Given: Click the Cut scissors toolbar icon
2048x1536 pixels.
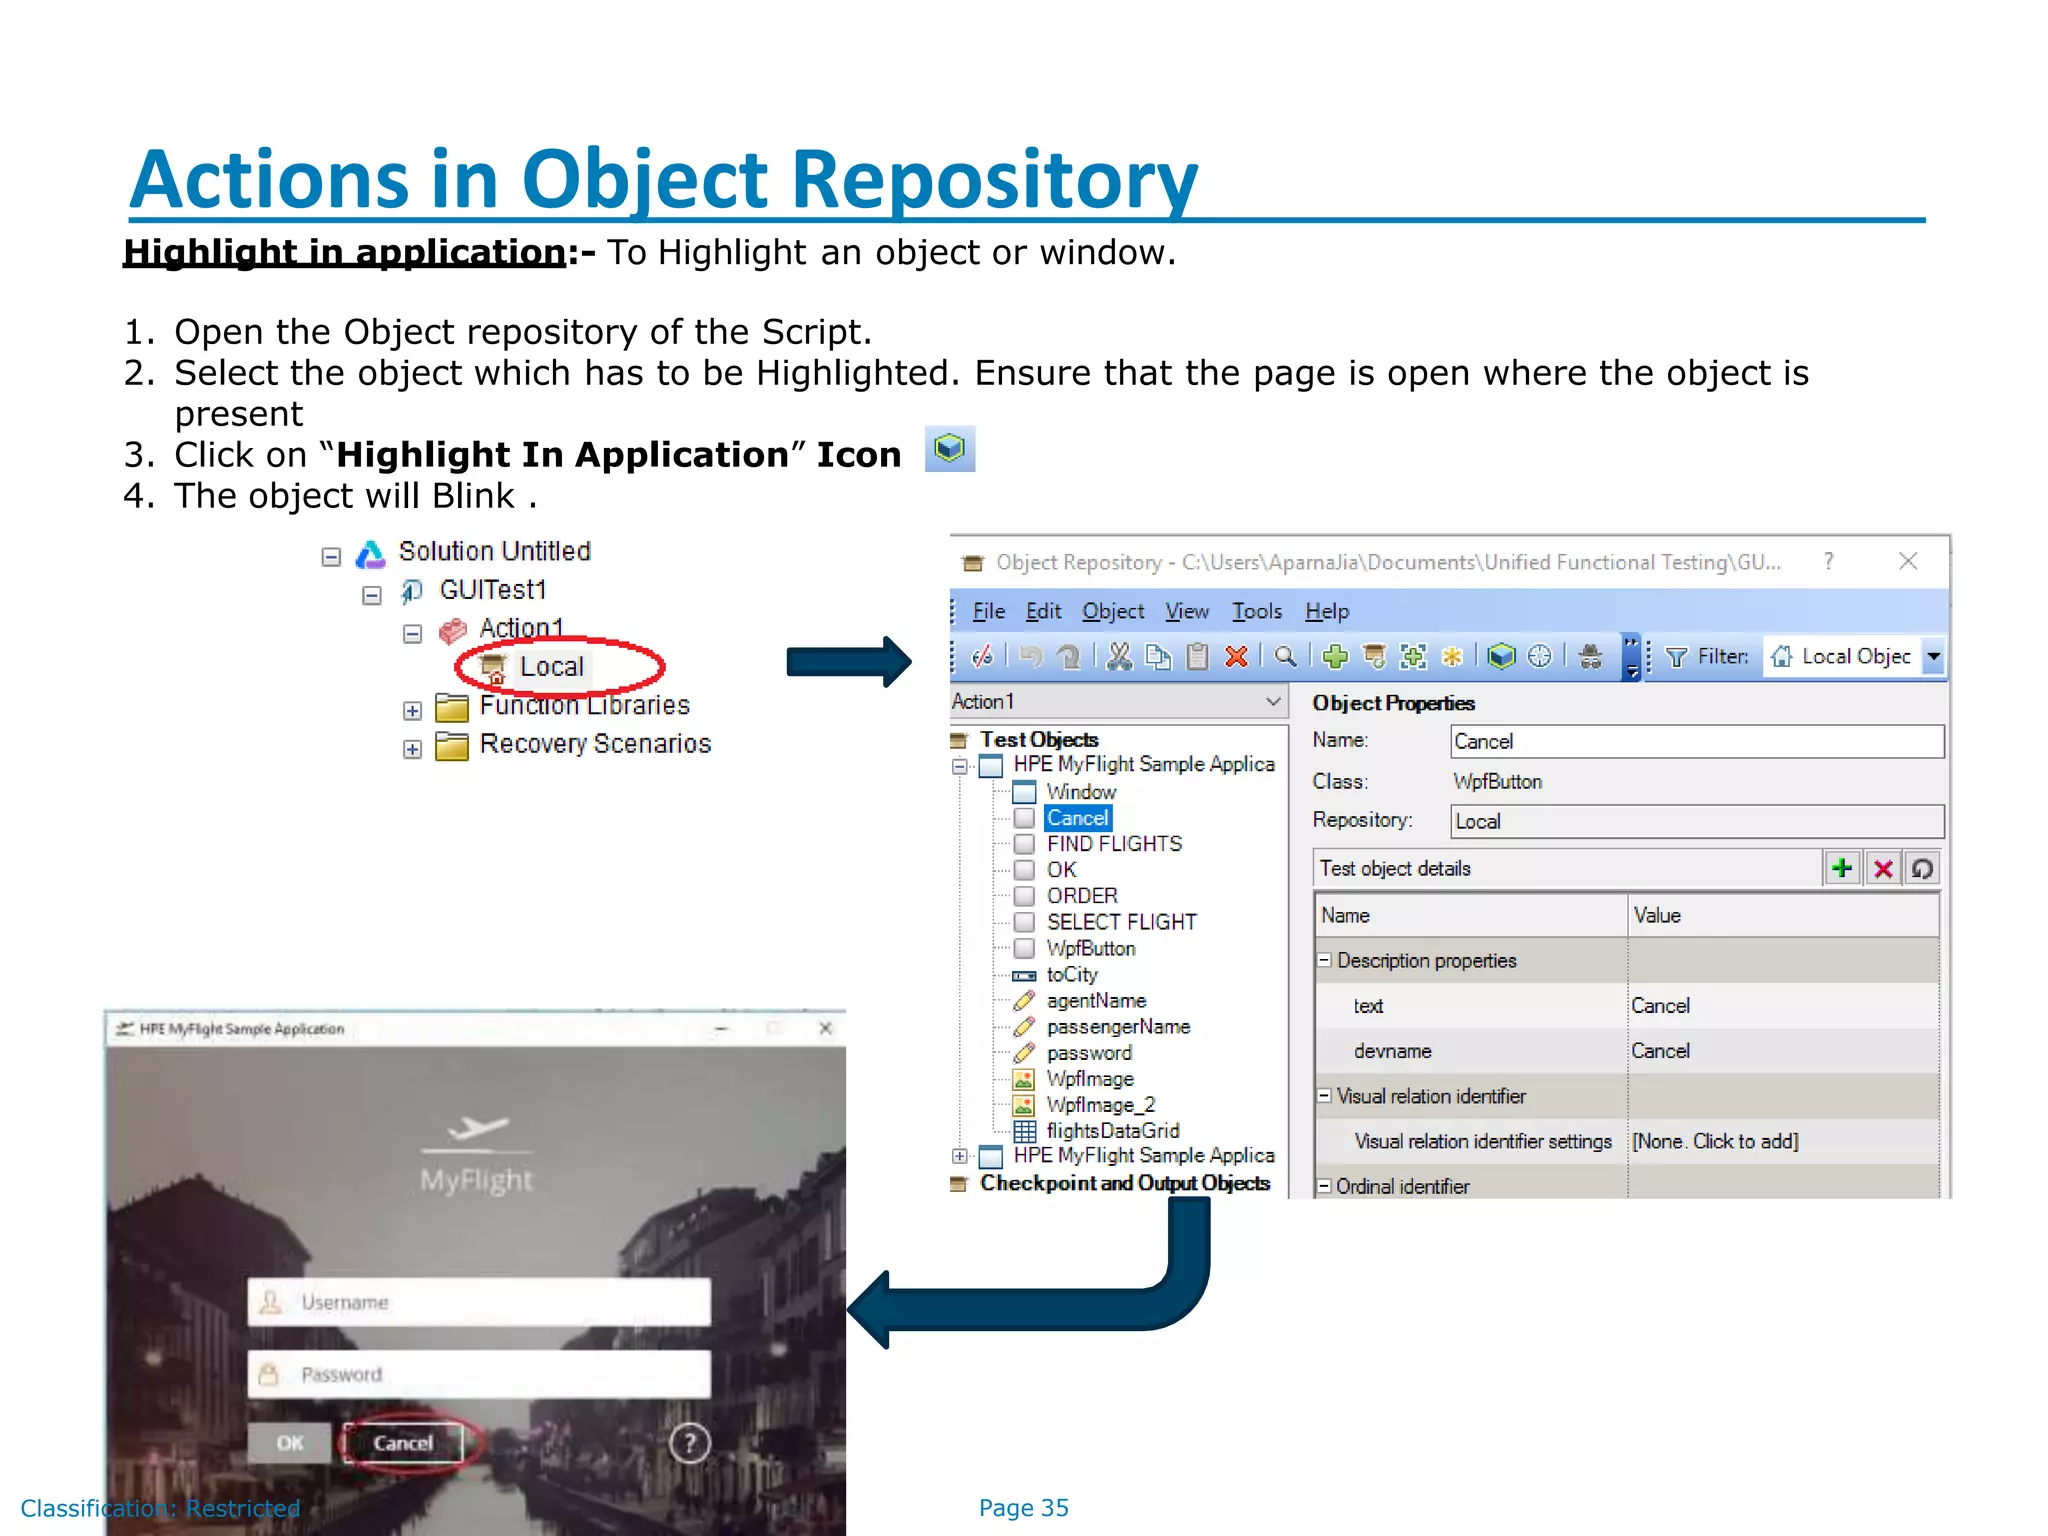Looking at the screenshot, I should 1120,656.
